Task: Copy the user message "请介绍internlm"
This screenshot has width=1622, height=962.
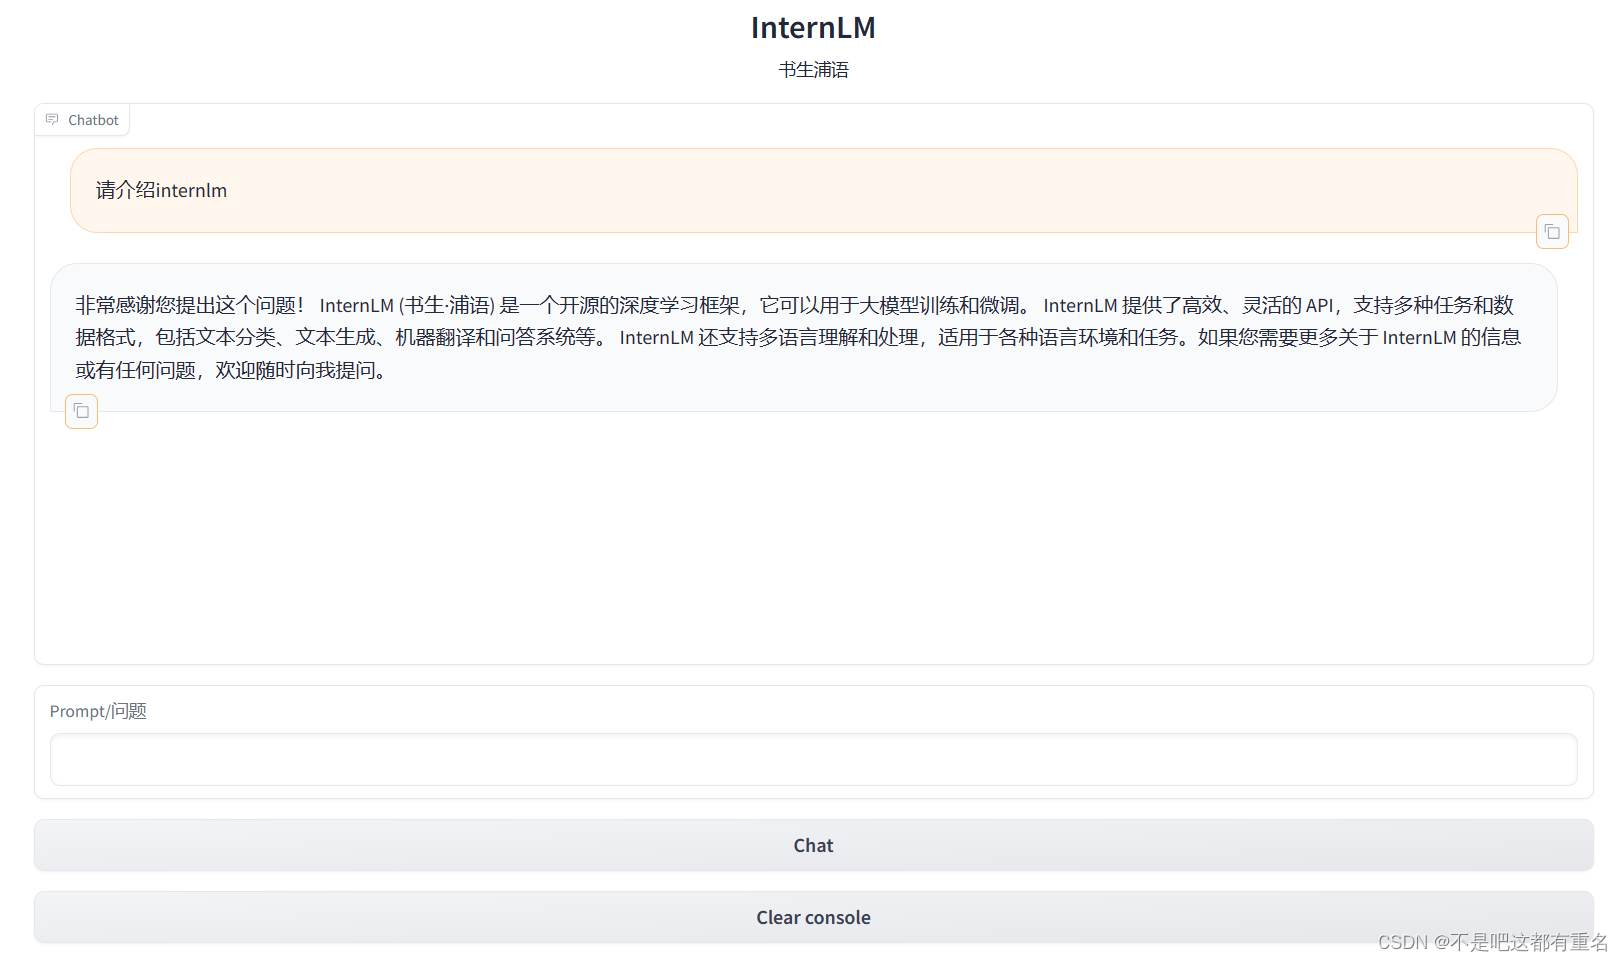Action: coord(1552,232)
